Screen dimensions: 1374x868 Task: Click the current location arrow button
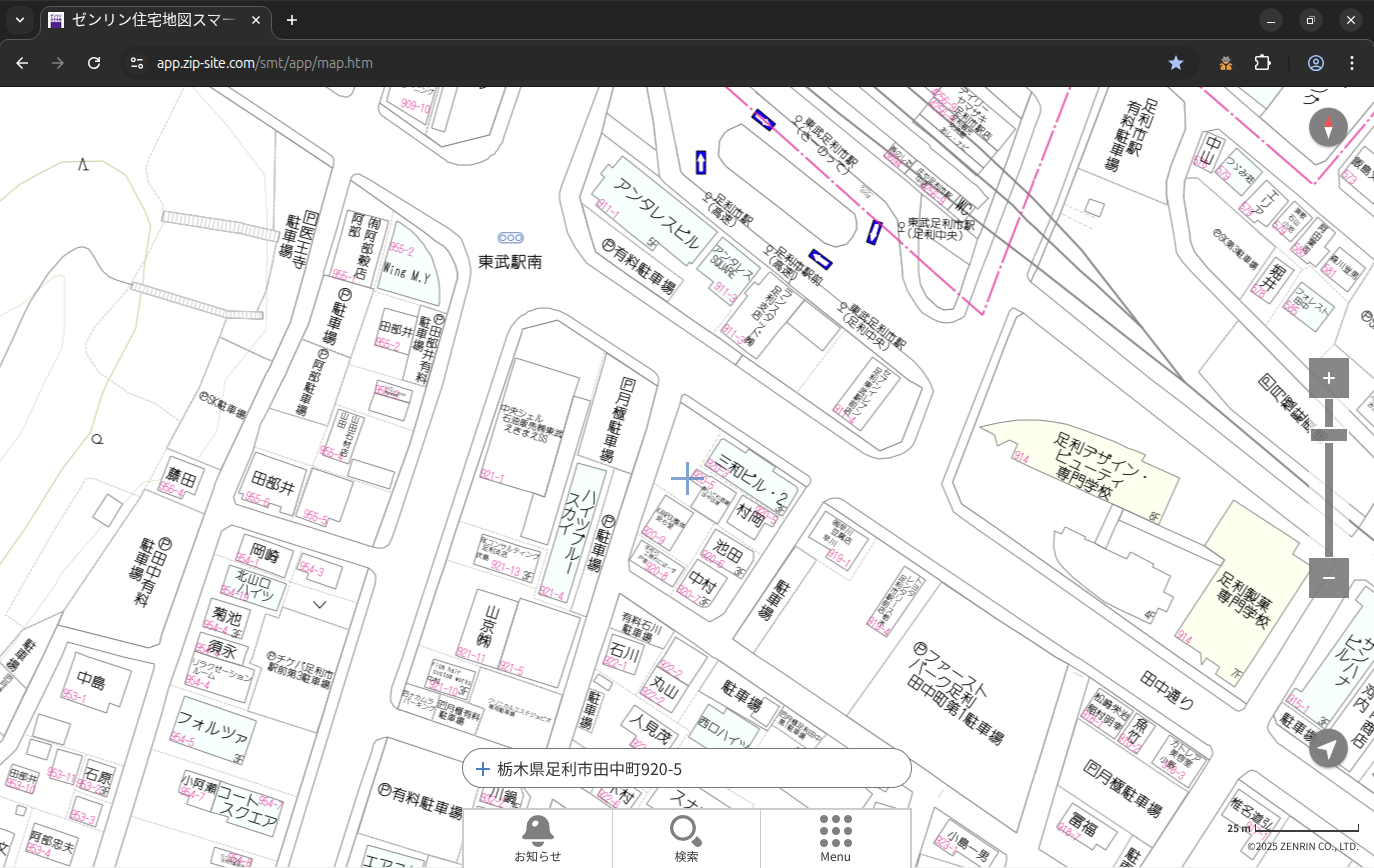coord(1328,748)
